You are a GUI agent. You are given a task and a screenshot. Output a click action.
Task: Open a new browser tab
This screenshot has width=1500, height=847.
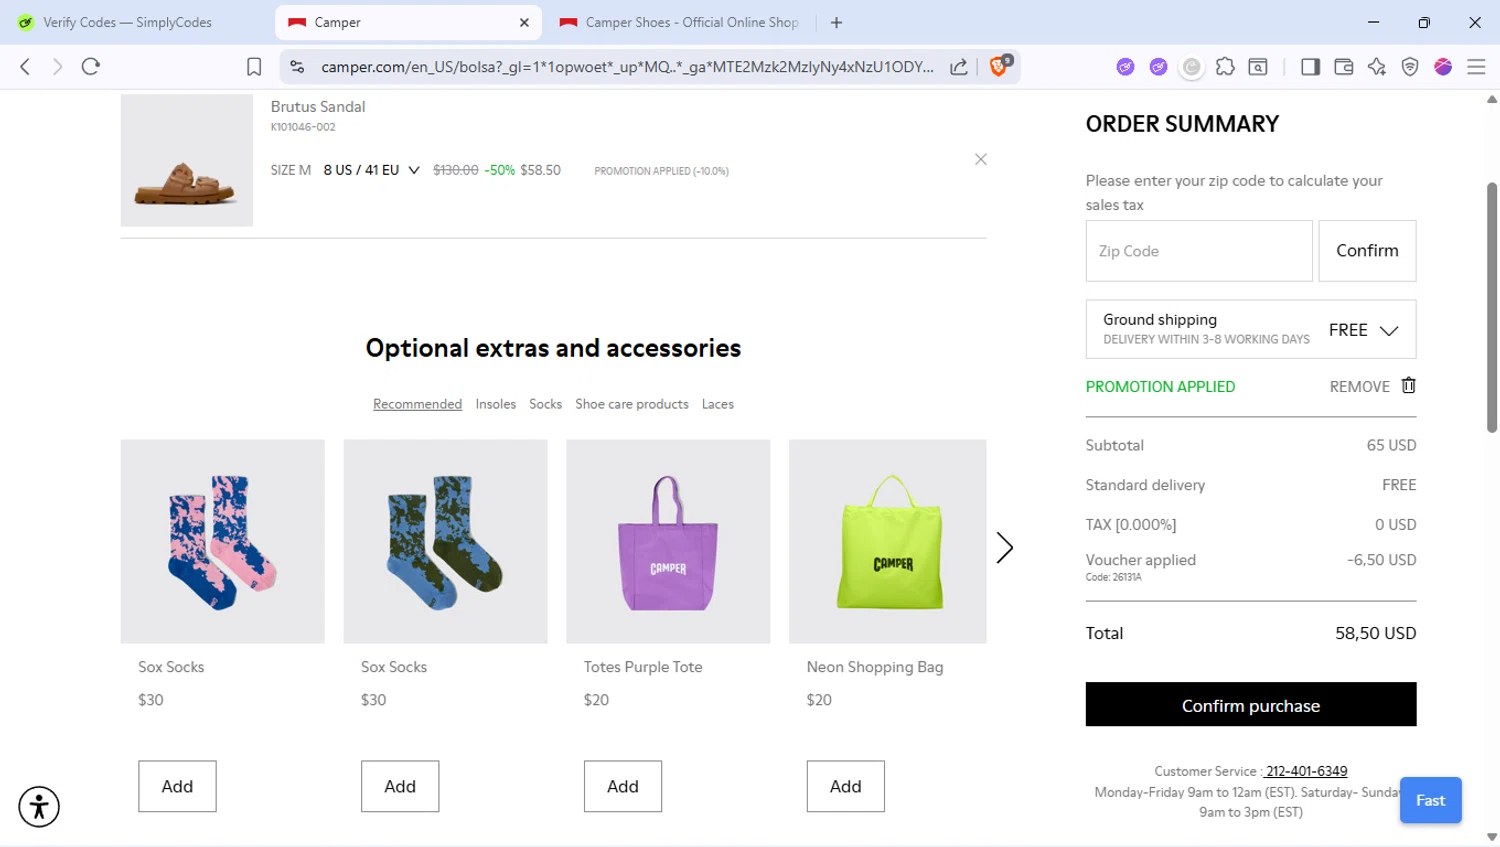(x=837, y=22)
